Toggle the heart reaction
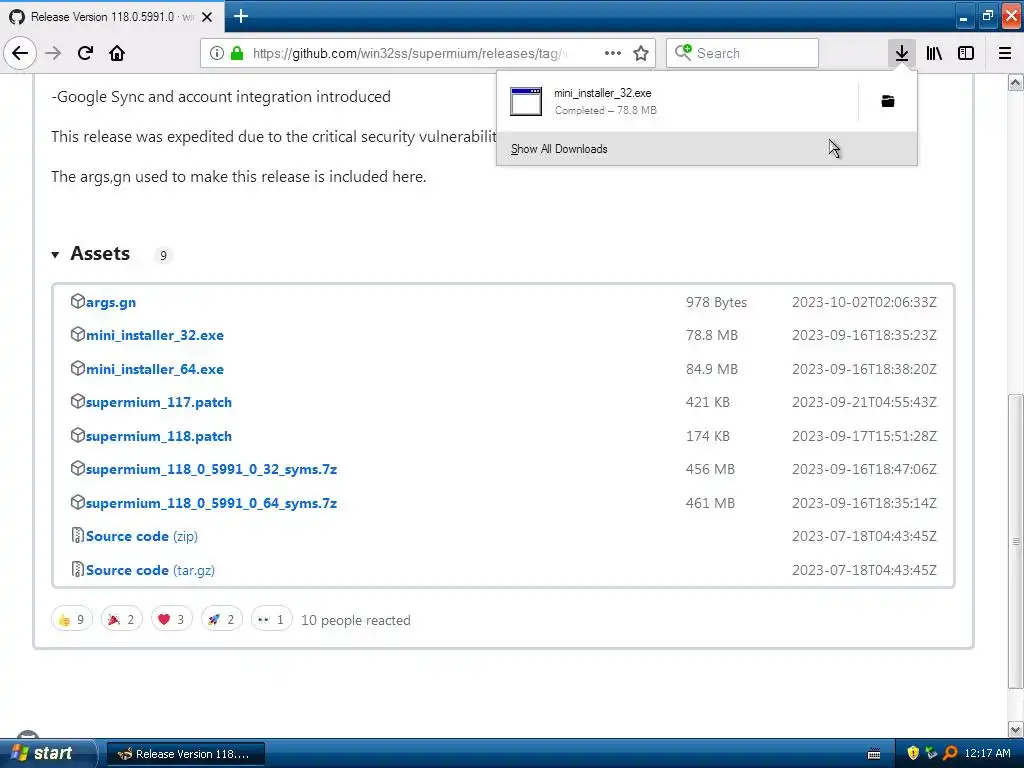The width and height of the screenshot is (1024, 768). [x=172, y=619]
